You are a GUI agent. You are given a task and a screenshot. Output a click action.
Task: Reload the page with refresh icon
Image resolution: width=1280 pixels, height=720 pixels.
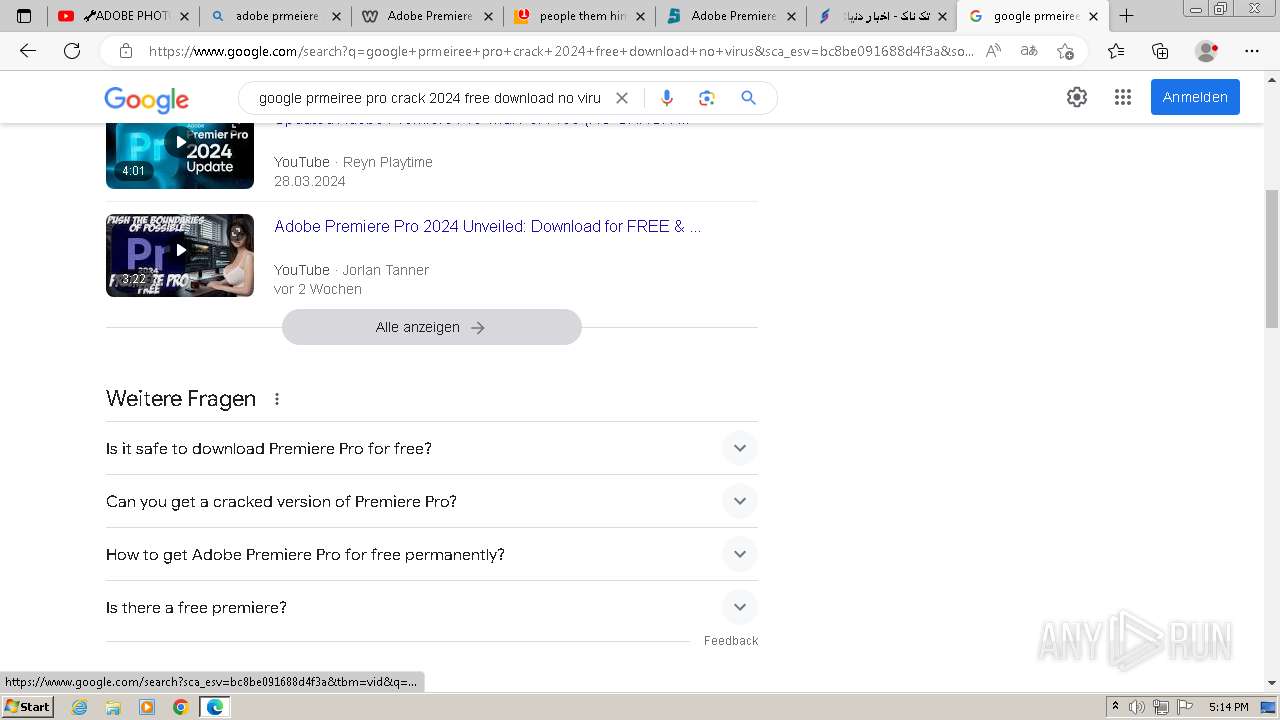72,51
